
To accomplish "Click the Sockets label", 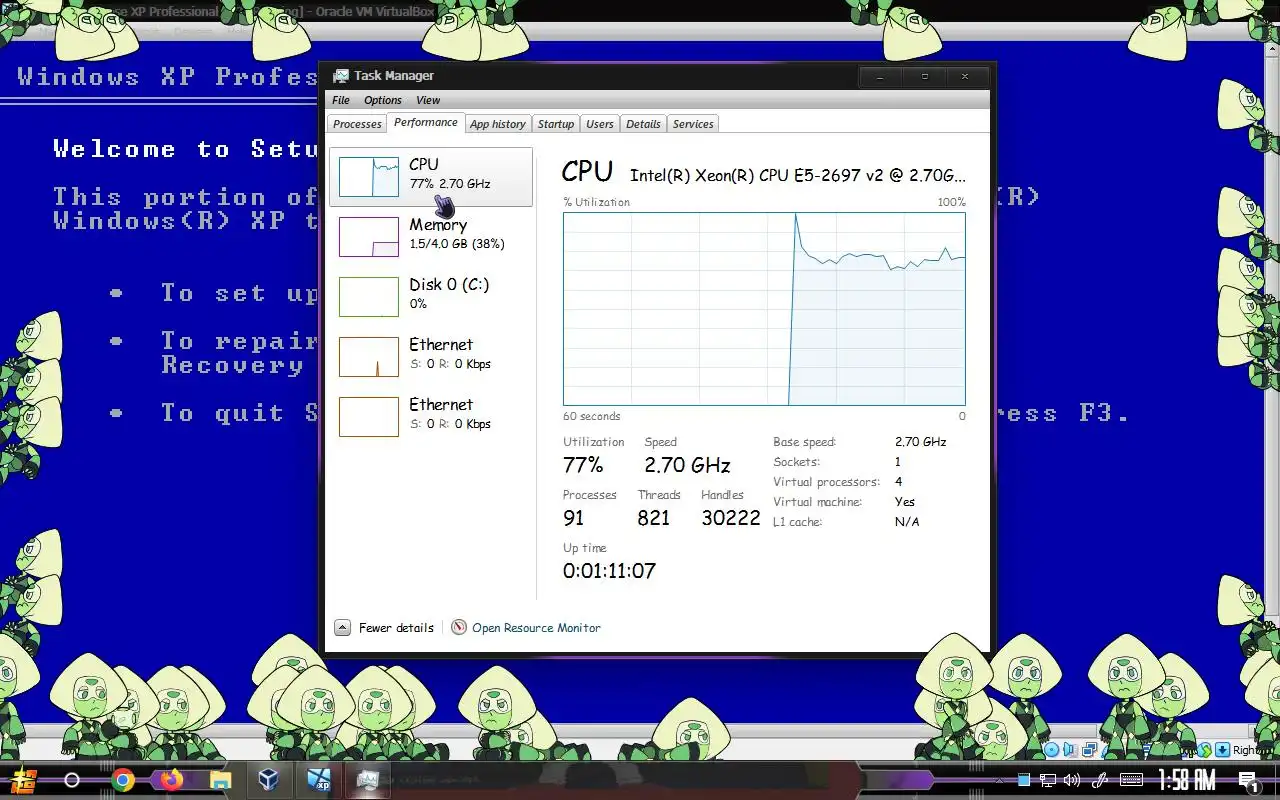I will [797, 462].
